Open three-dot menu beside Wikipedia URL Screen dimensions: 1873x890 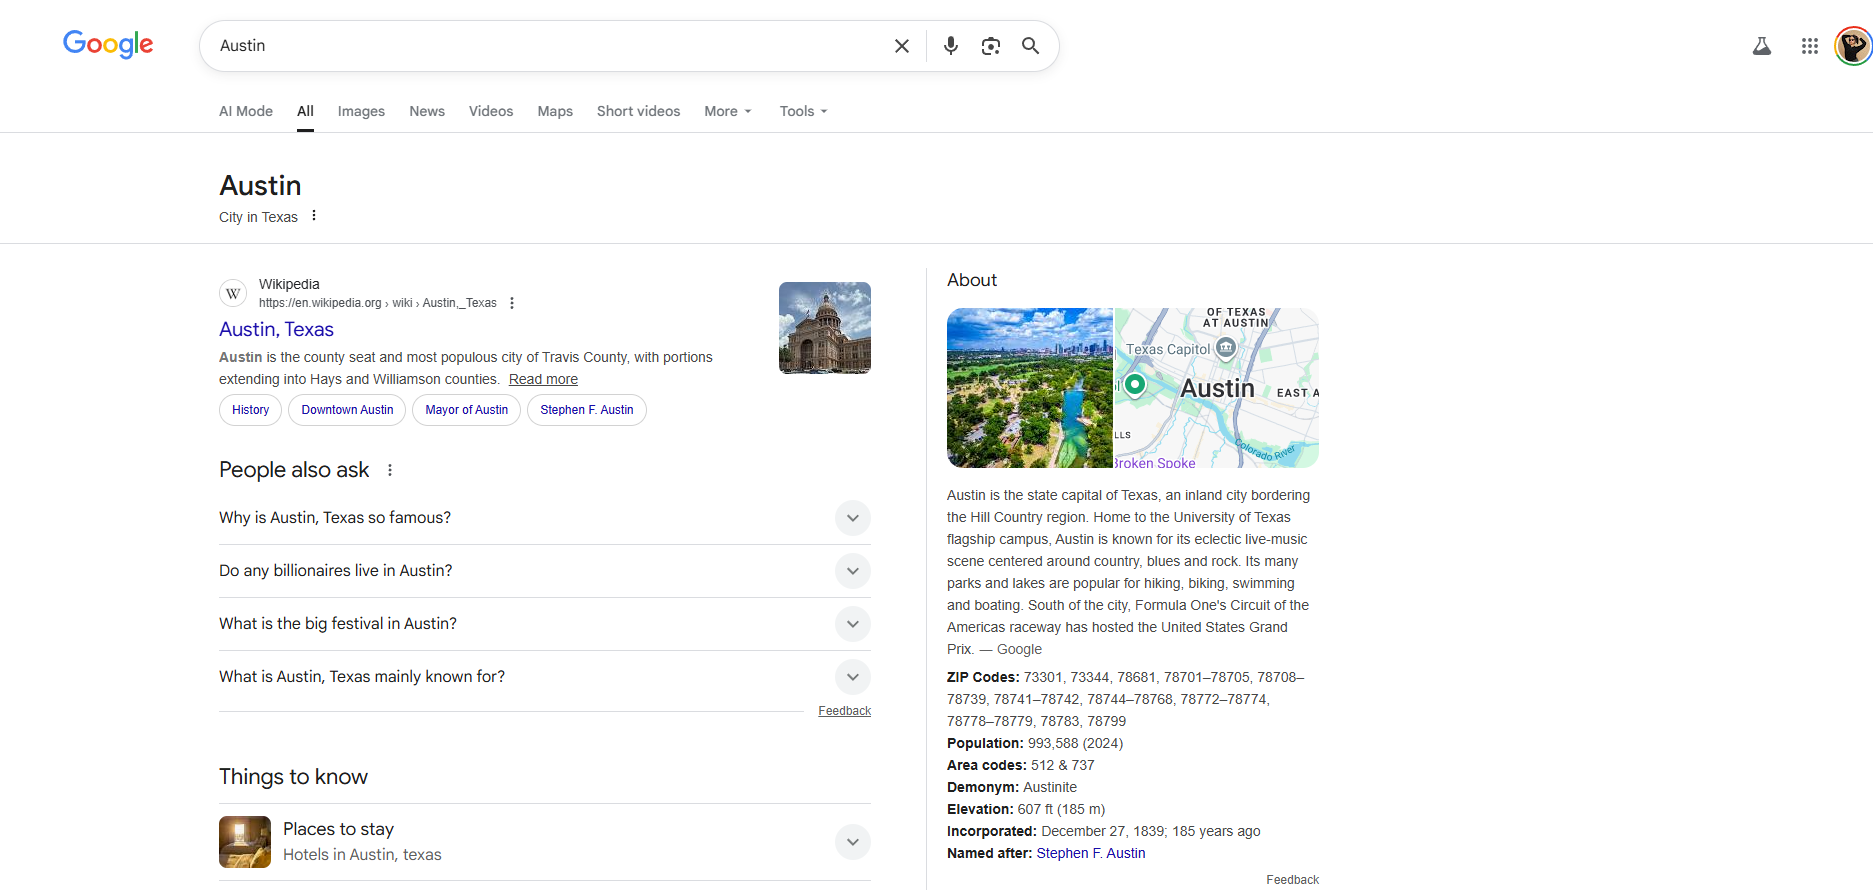pos(512,303)
